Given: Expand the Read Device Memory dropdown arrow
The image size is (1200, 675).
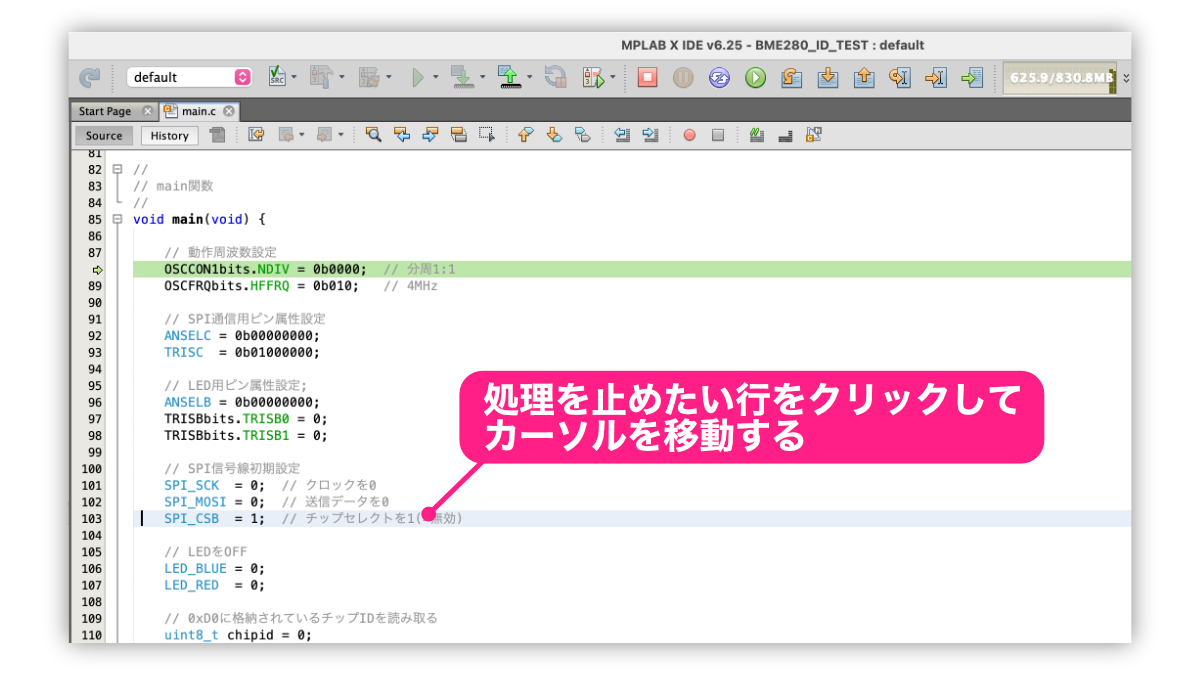Looking at the screenshot, I should [x=530, y=77].
